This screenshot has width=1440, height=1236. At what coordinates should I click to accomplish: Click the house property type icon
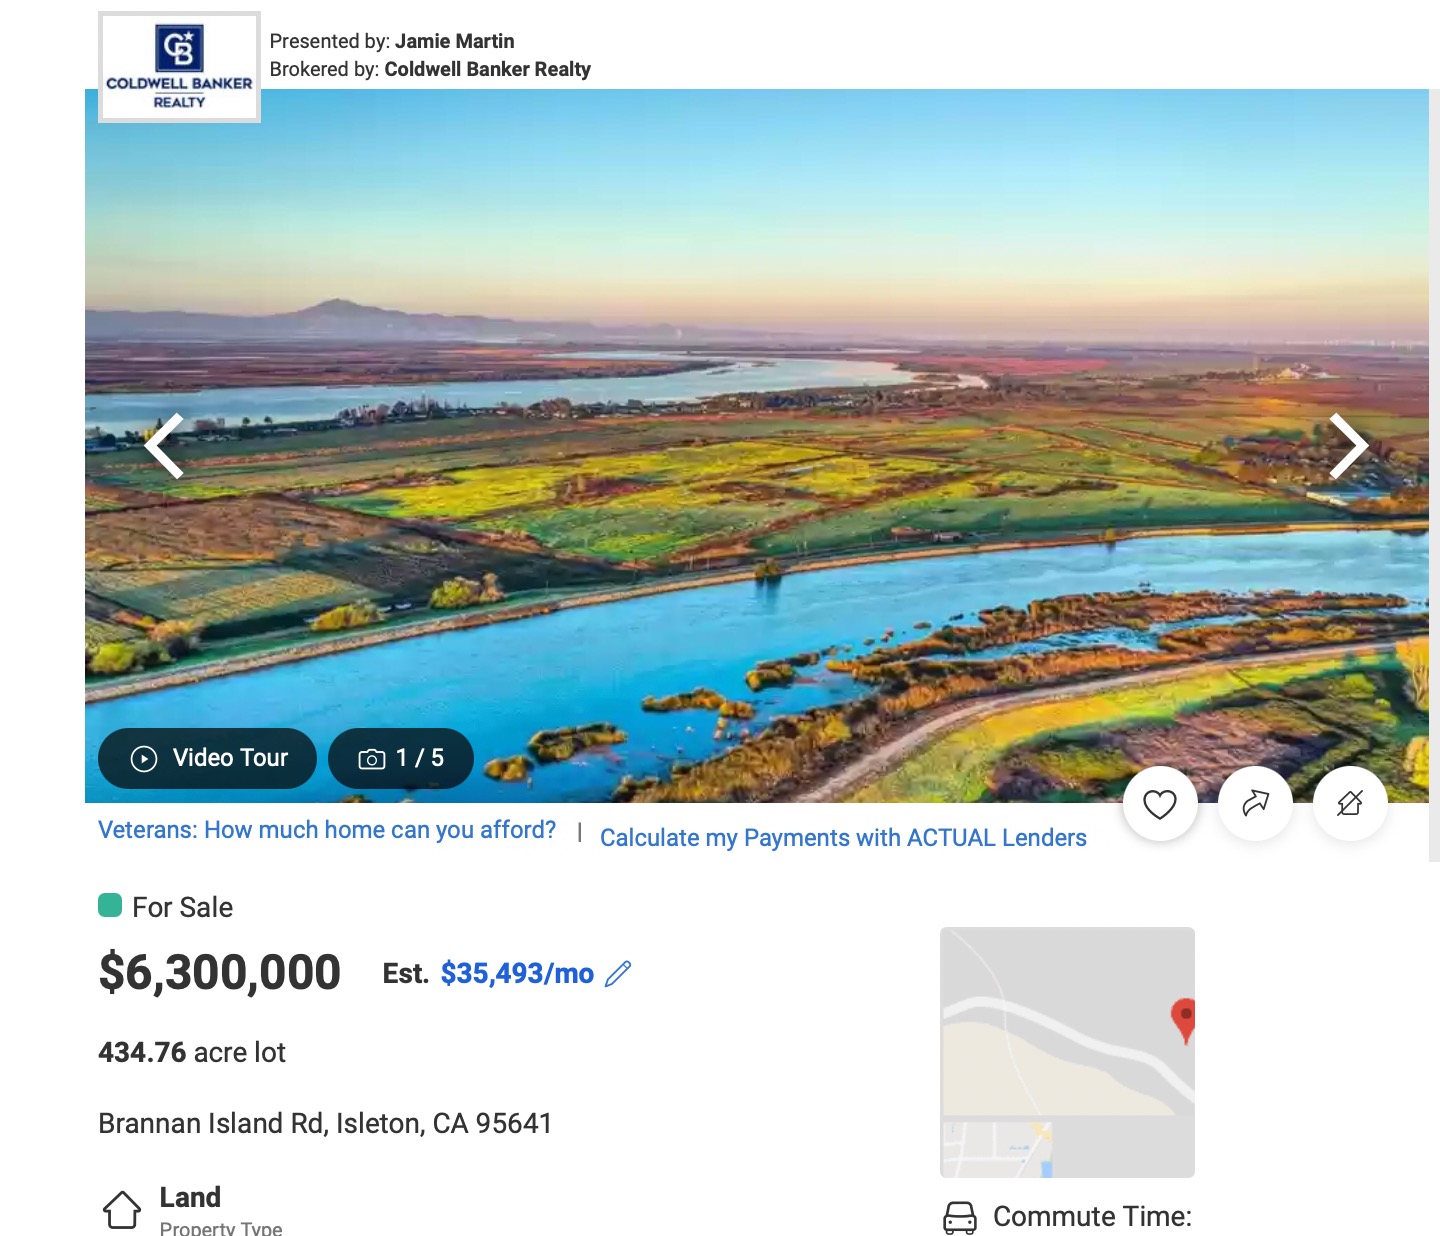[x=122, y=1210]
